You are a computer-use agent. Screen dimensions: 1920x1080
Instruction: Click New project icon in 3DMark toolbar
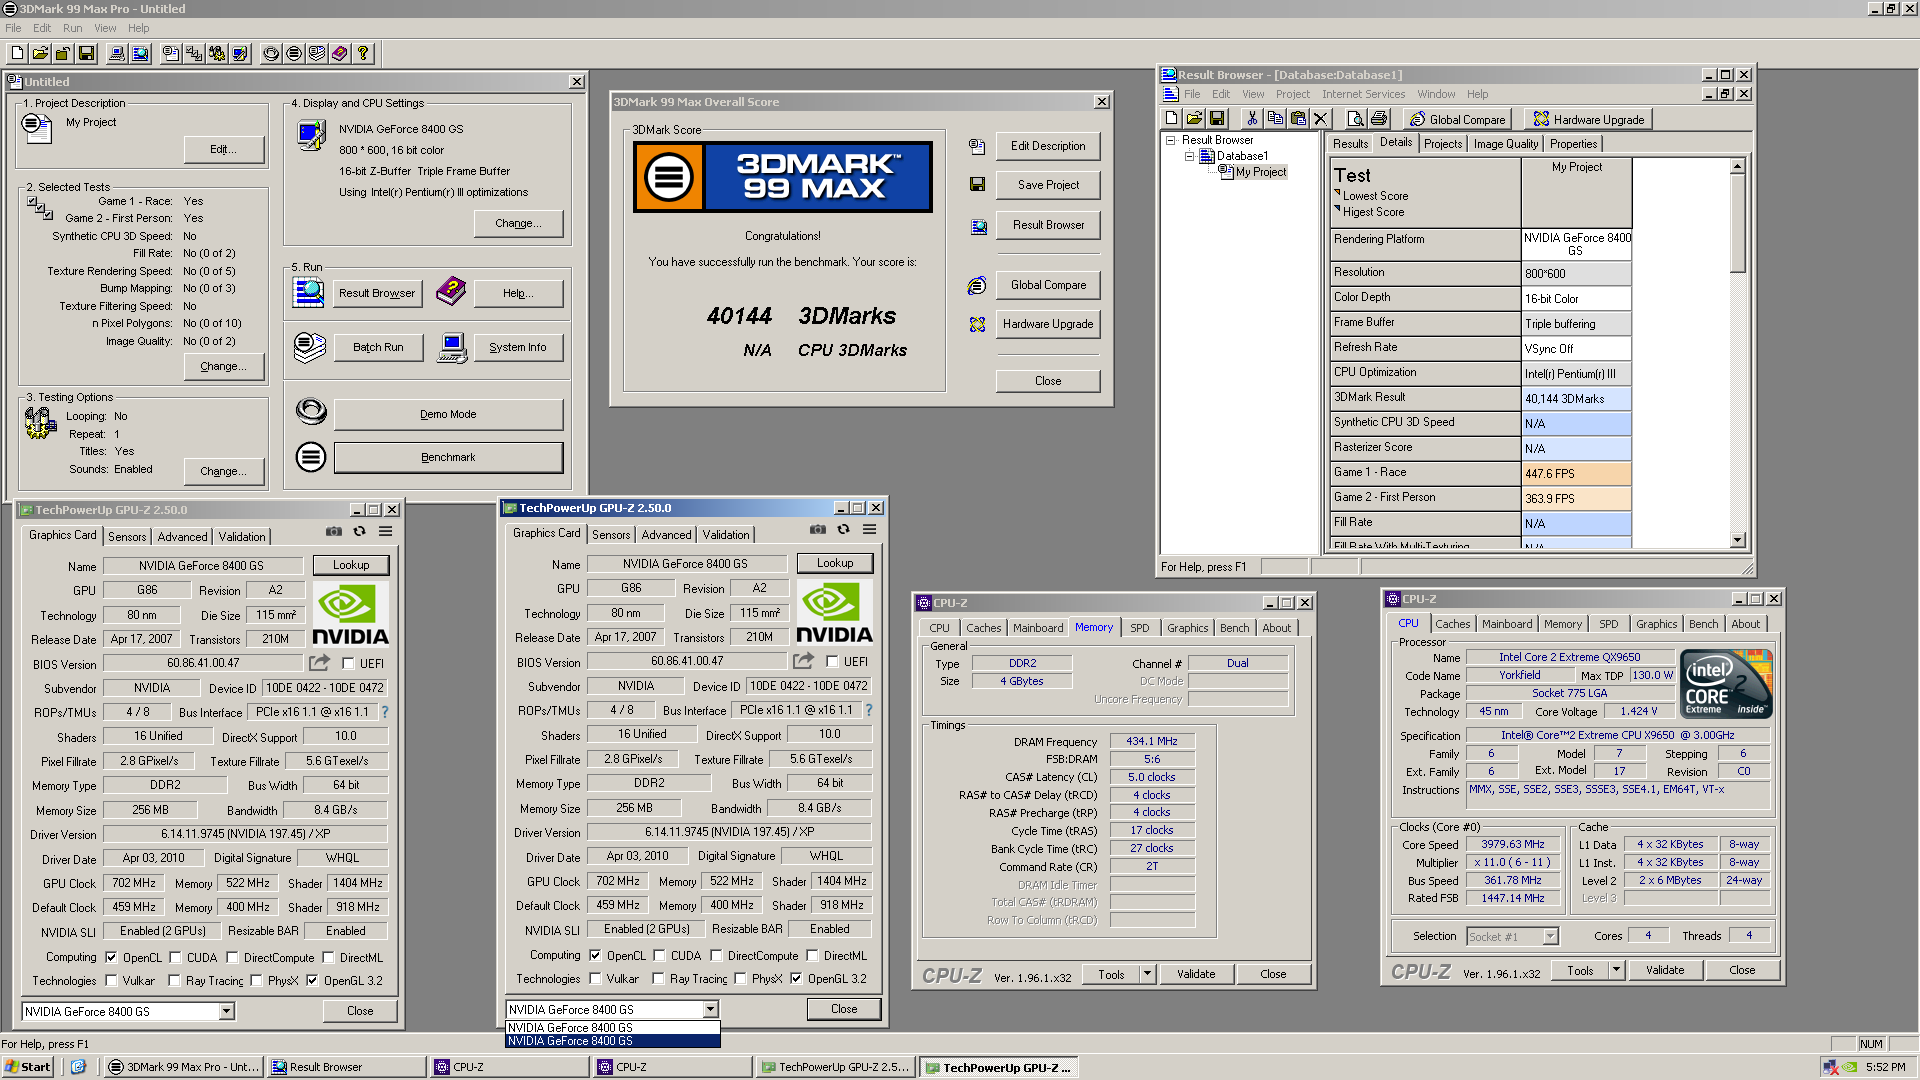(x=18, y=53)
